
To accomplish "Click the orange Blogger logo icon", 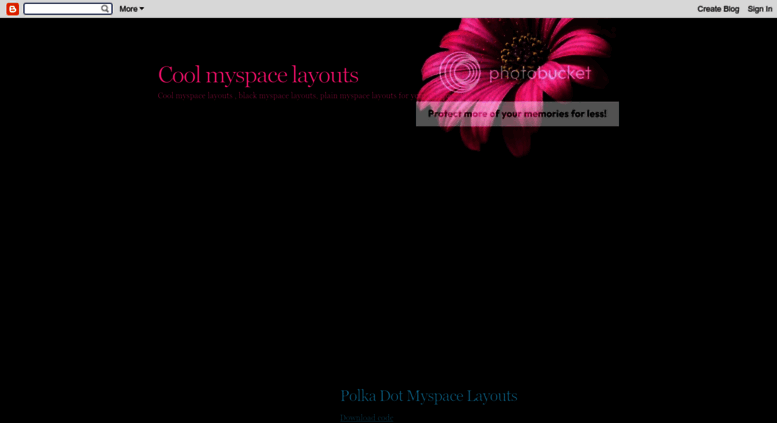I will pos(12,9).
